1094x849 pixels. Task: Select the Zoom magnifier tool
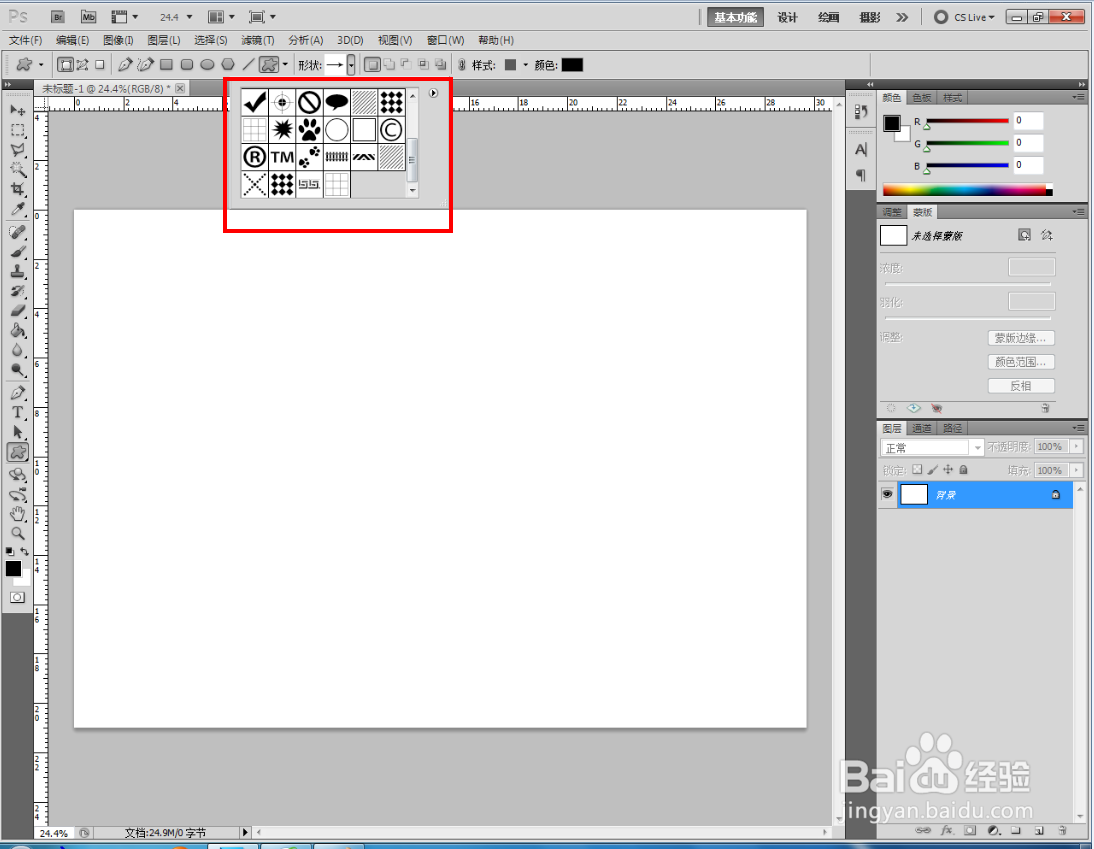17,534
